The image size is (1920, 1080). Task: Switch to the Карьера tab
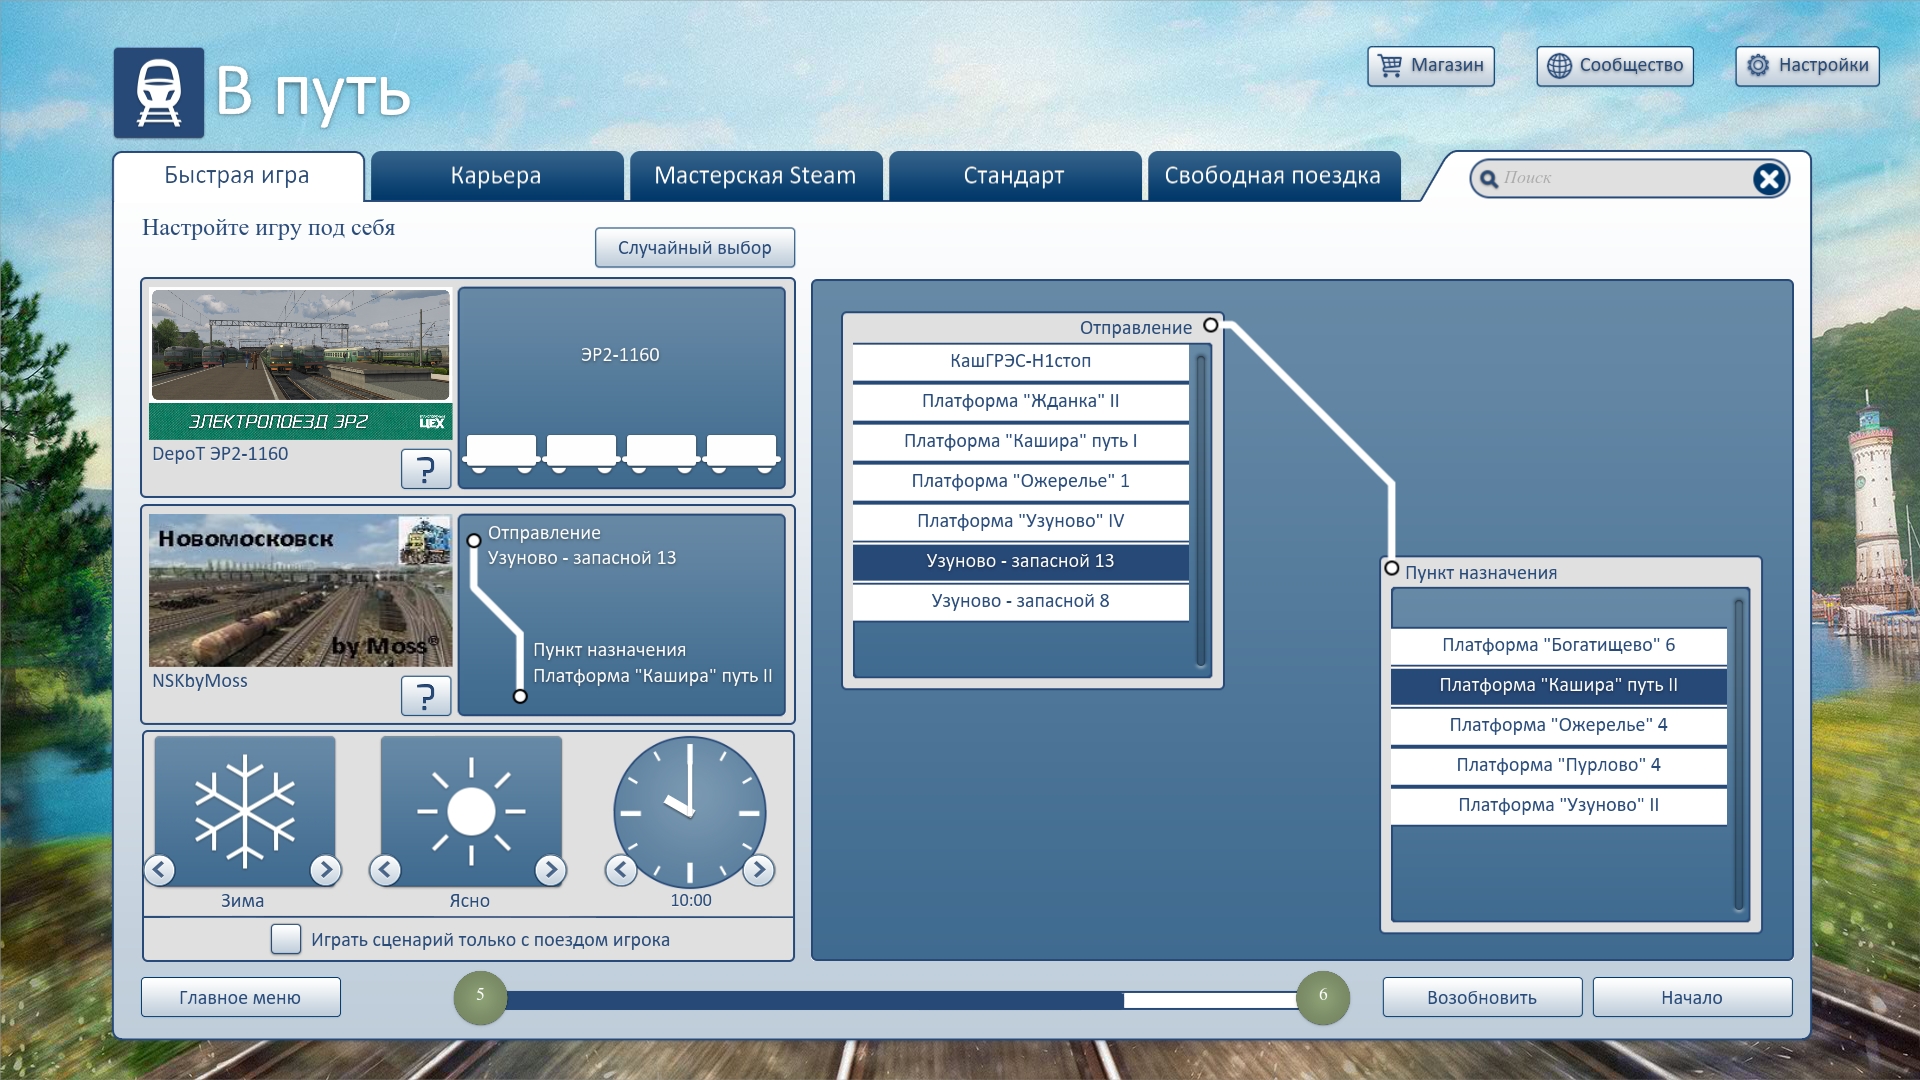tap(496, 176)
